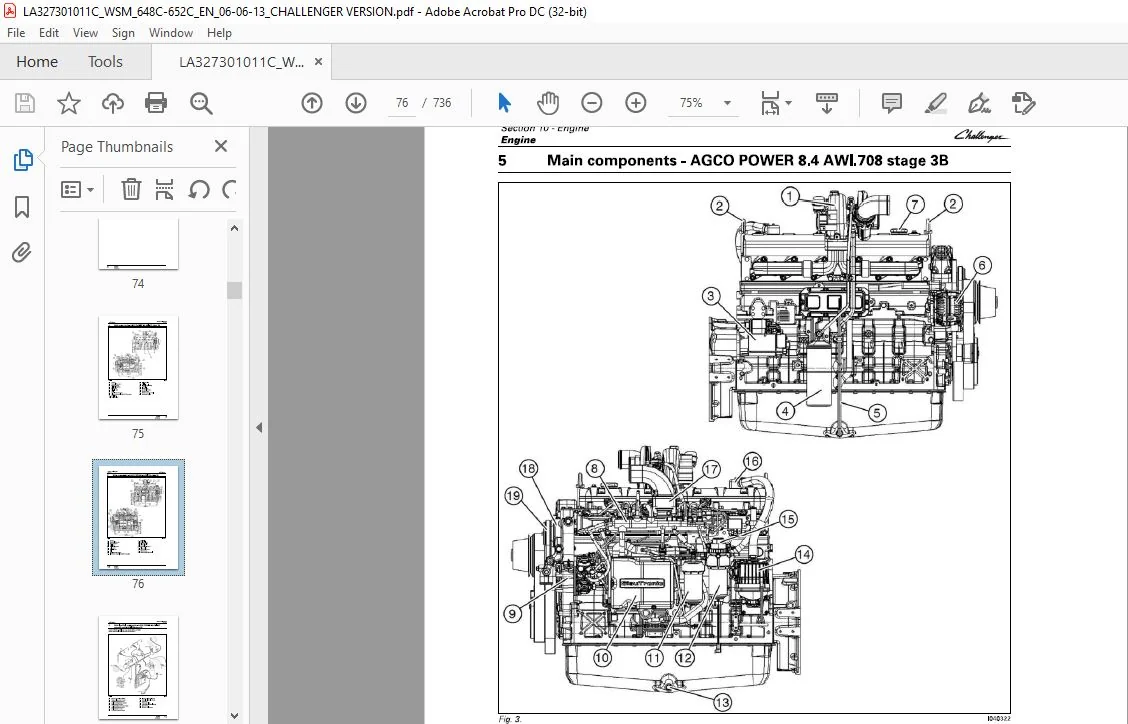Print the document with printer icon
The image size is (1128, 724).
click(156, 103)
